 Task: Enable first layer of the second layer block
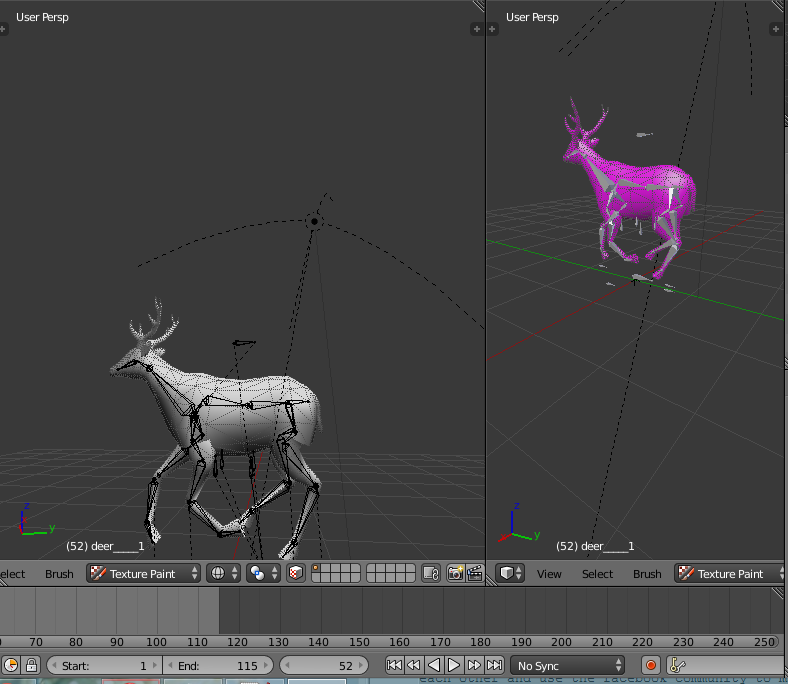[371, 569]
